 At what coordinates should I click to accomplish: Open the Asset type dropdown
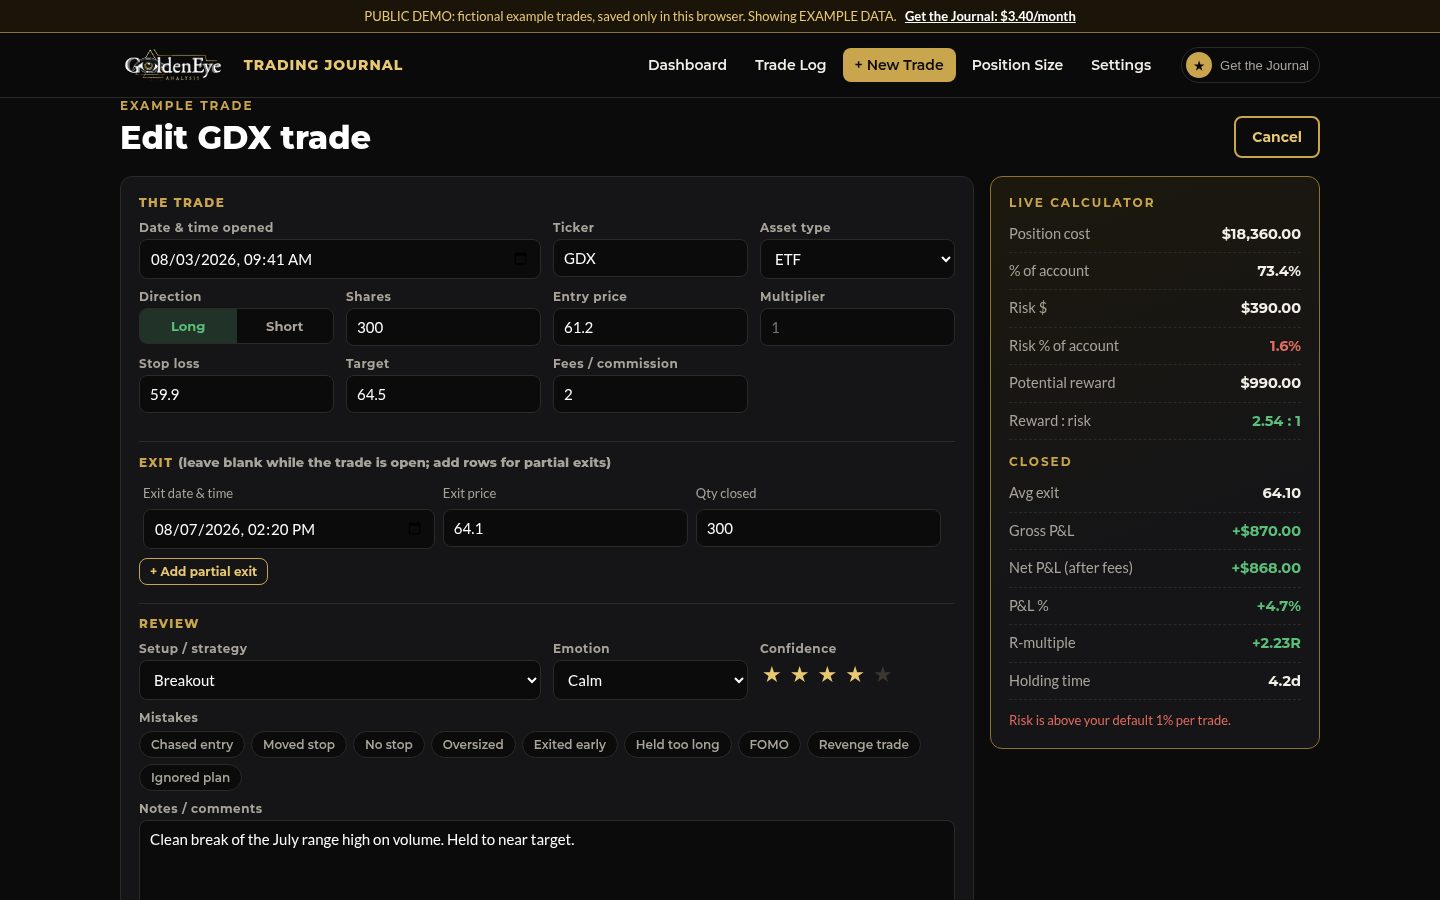pos(857,259)
